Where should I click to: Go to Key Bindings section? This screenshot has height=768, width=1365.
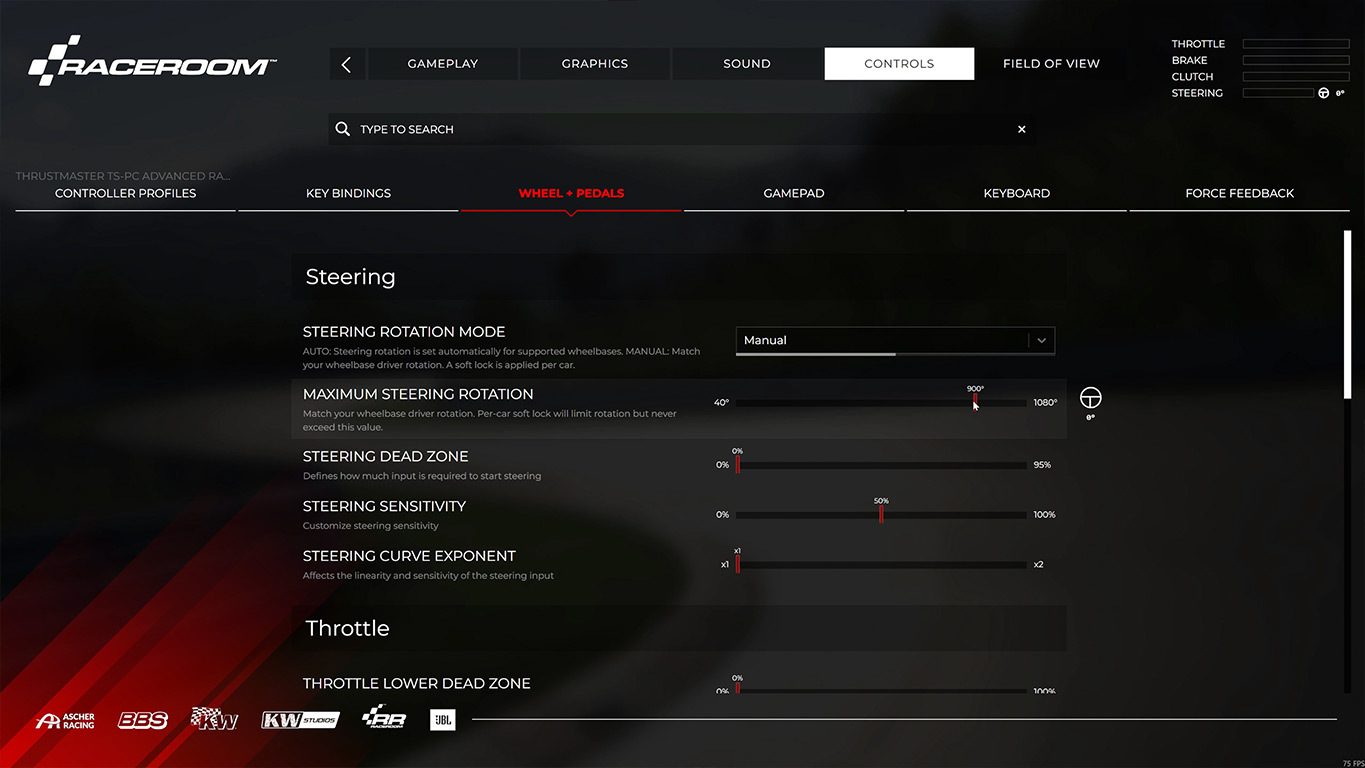[x=348, y=193]
